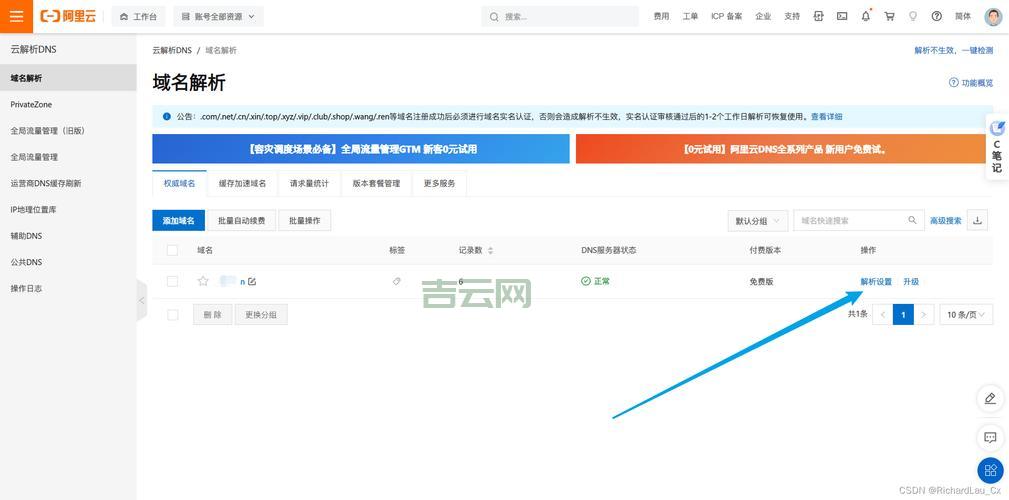Focus the top 搜索 search field
1009x500 pixels.
pos(560,17)
